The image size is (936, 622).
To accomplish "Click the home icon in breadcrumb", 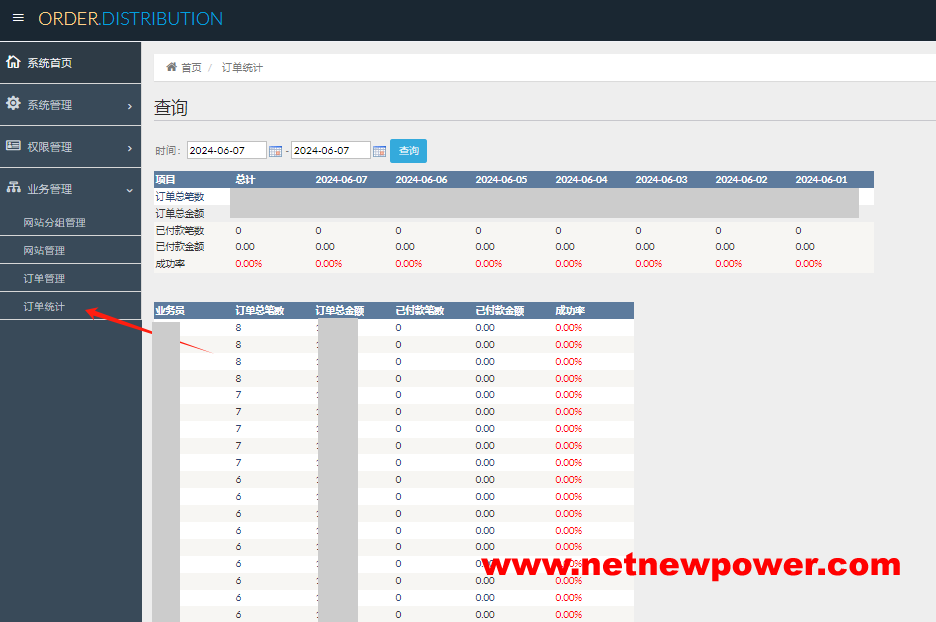I will tap(172, 67).
